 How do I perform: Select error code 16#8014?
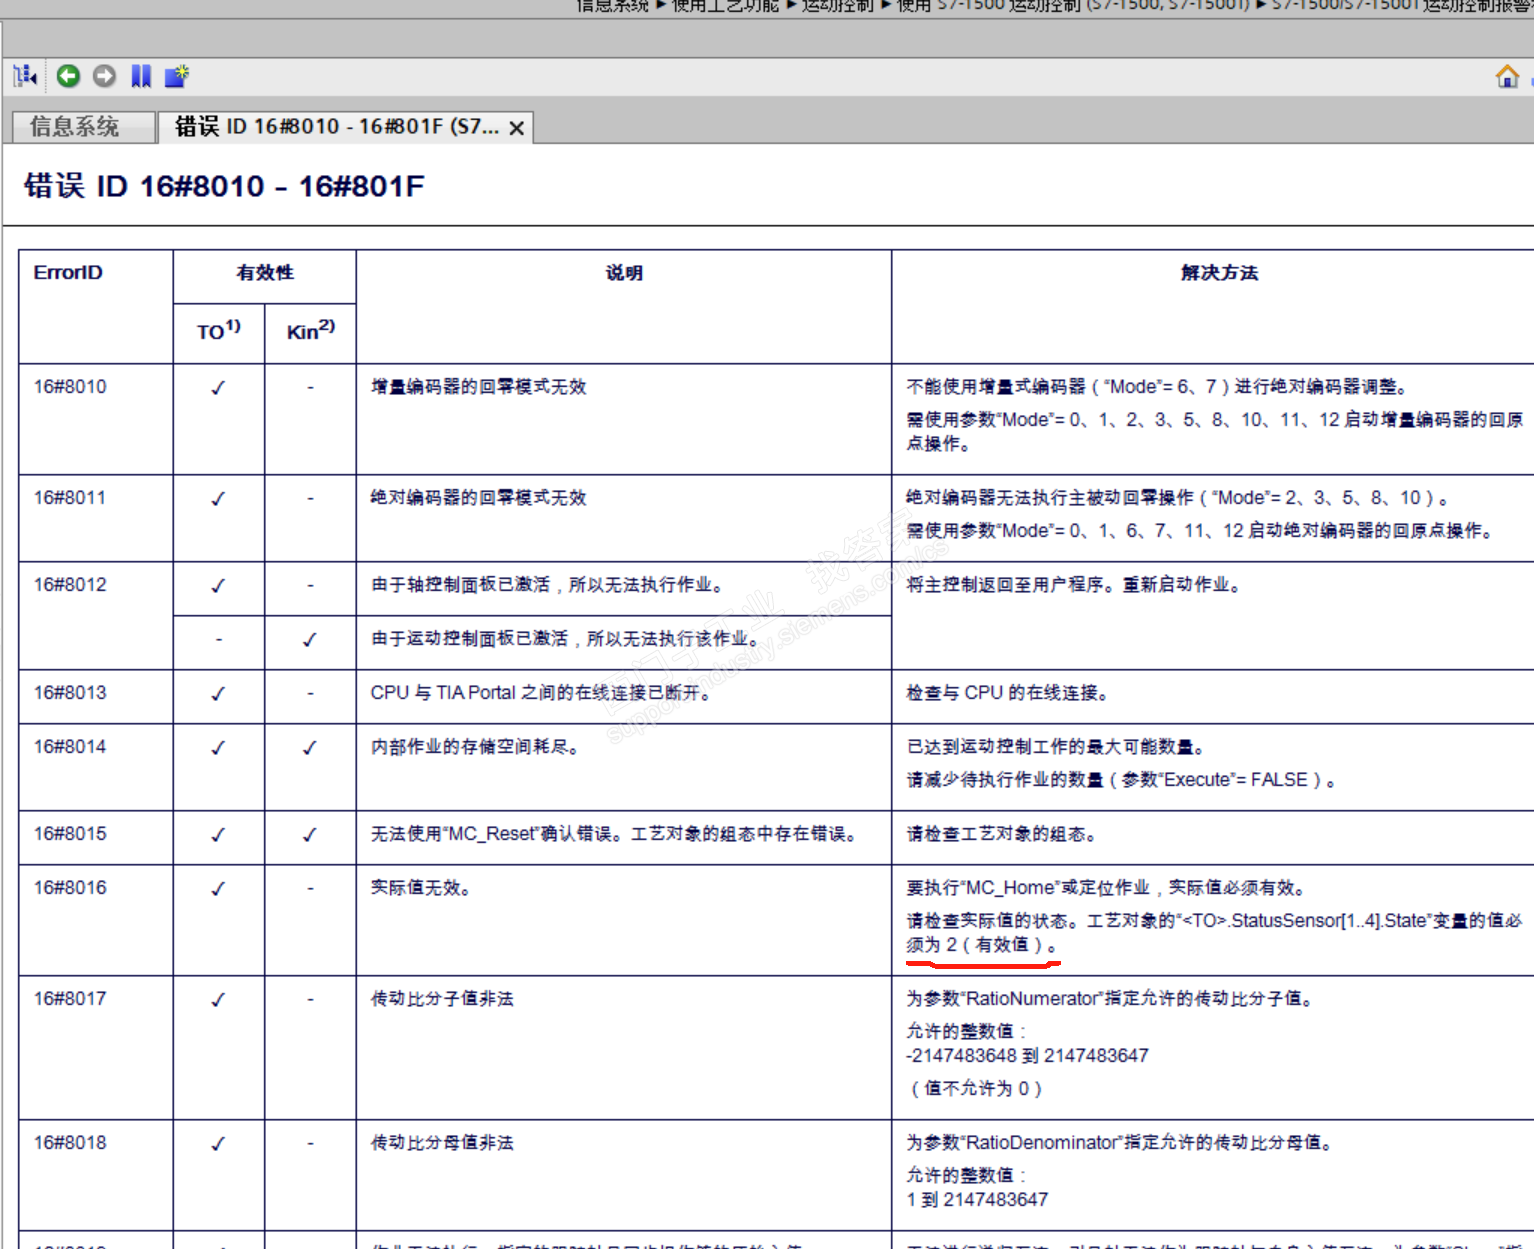[70, 747]
